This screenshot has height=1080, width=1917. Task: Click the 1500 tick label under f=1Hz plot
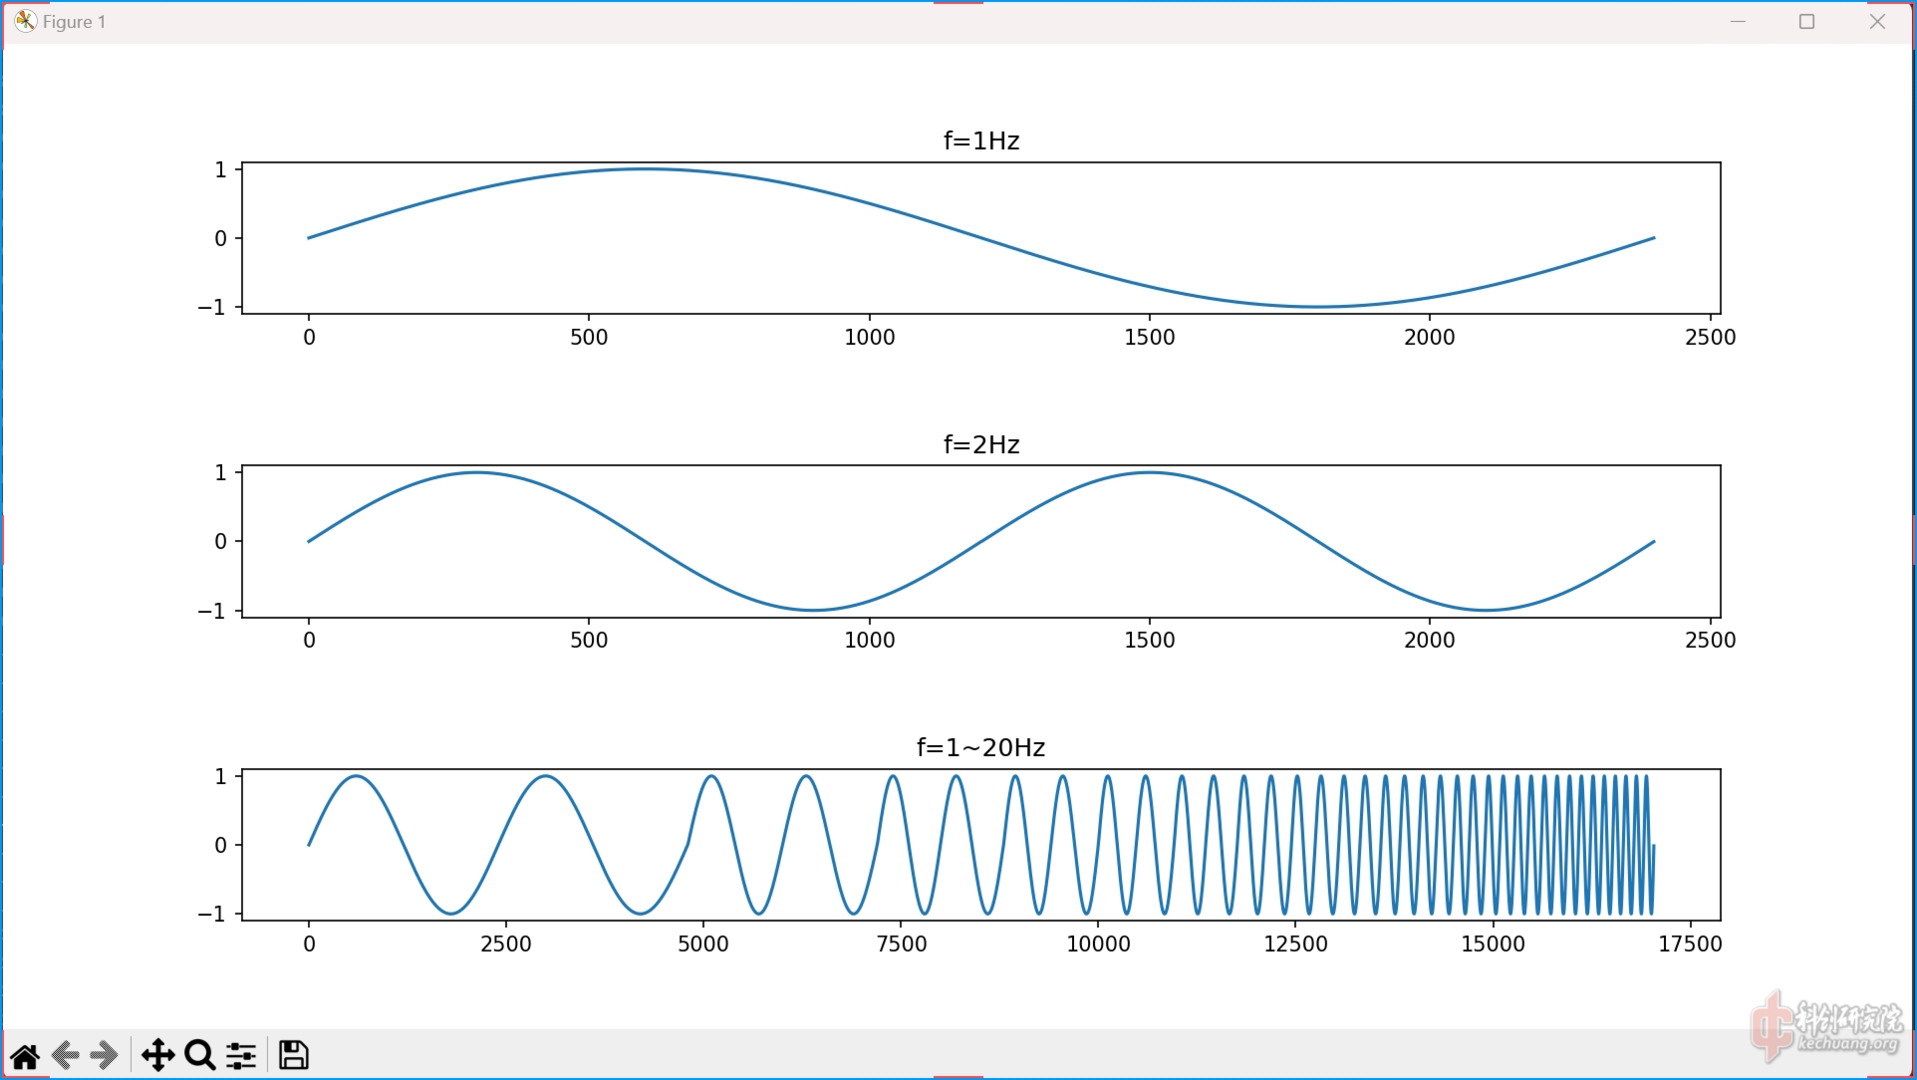point(1149,338)
